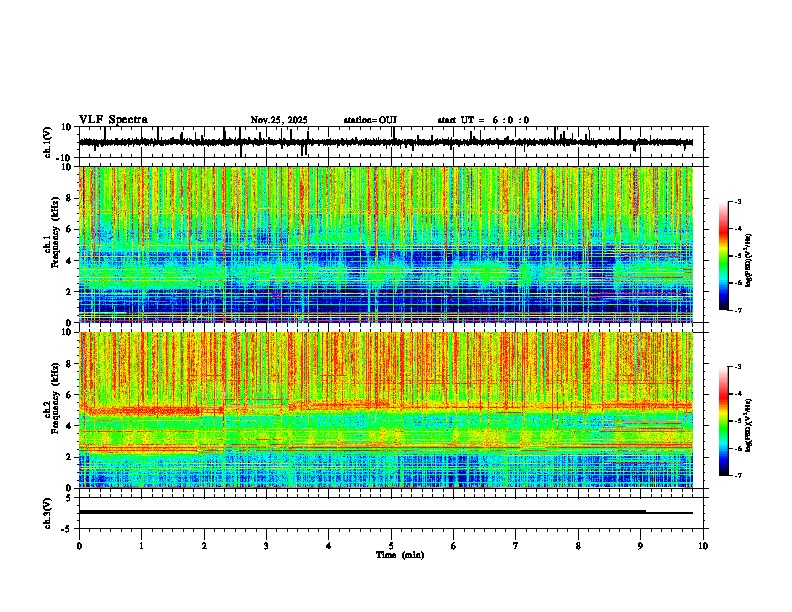The width and height of the screenshot is (792, 612).
Task: Click the ch.1 spectrogram 6 kHz tick label
Action: click(x=70, y=230)
